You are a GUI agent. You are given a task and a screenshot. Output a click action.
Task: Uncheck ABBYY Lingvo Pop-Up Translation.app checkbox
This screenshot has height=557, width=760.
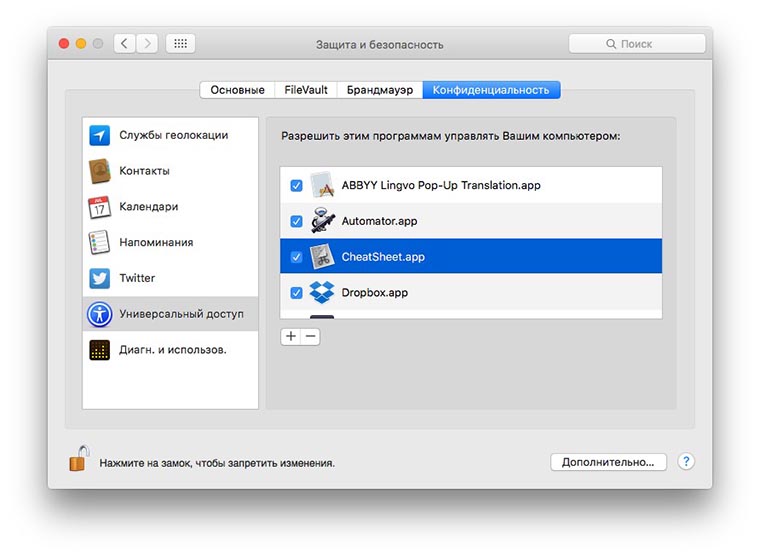(296, 186)
